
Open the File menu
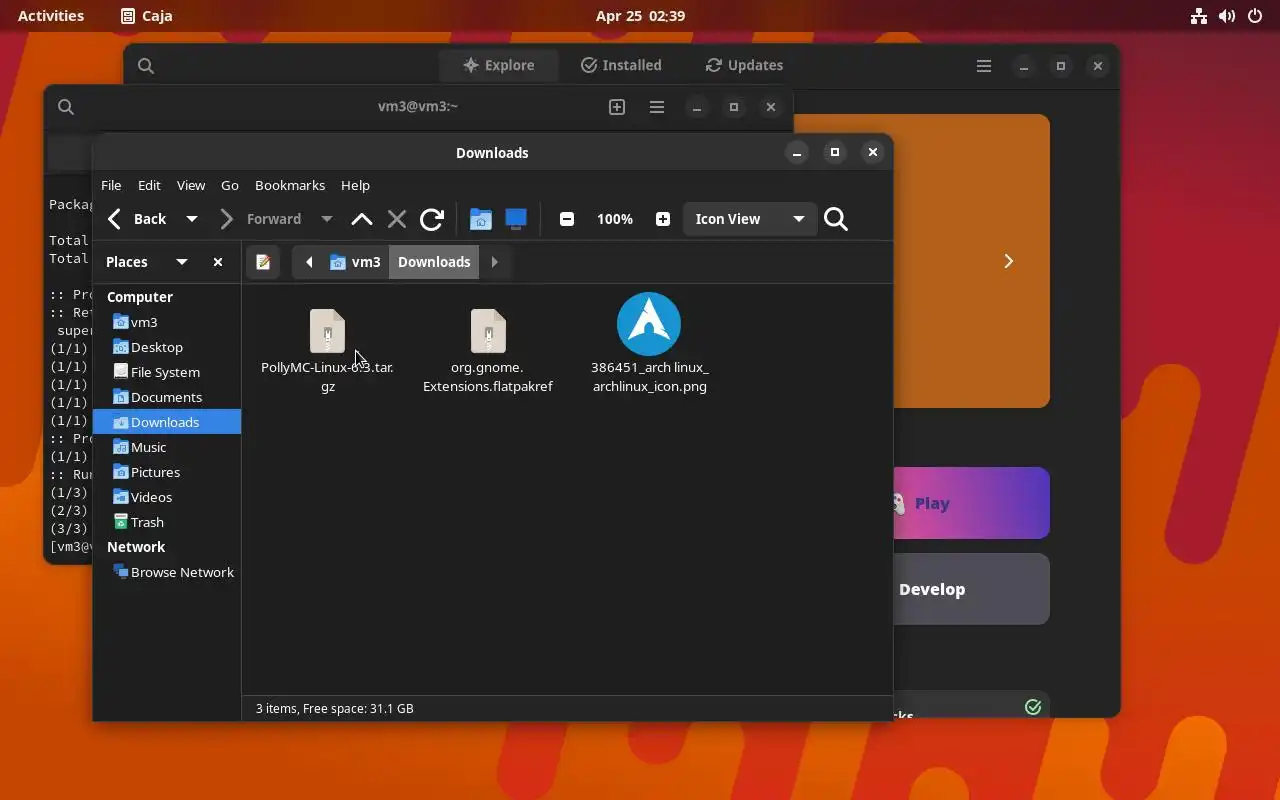[111, 185]
